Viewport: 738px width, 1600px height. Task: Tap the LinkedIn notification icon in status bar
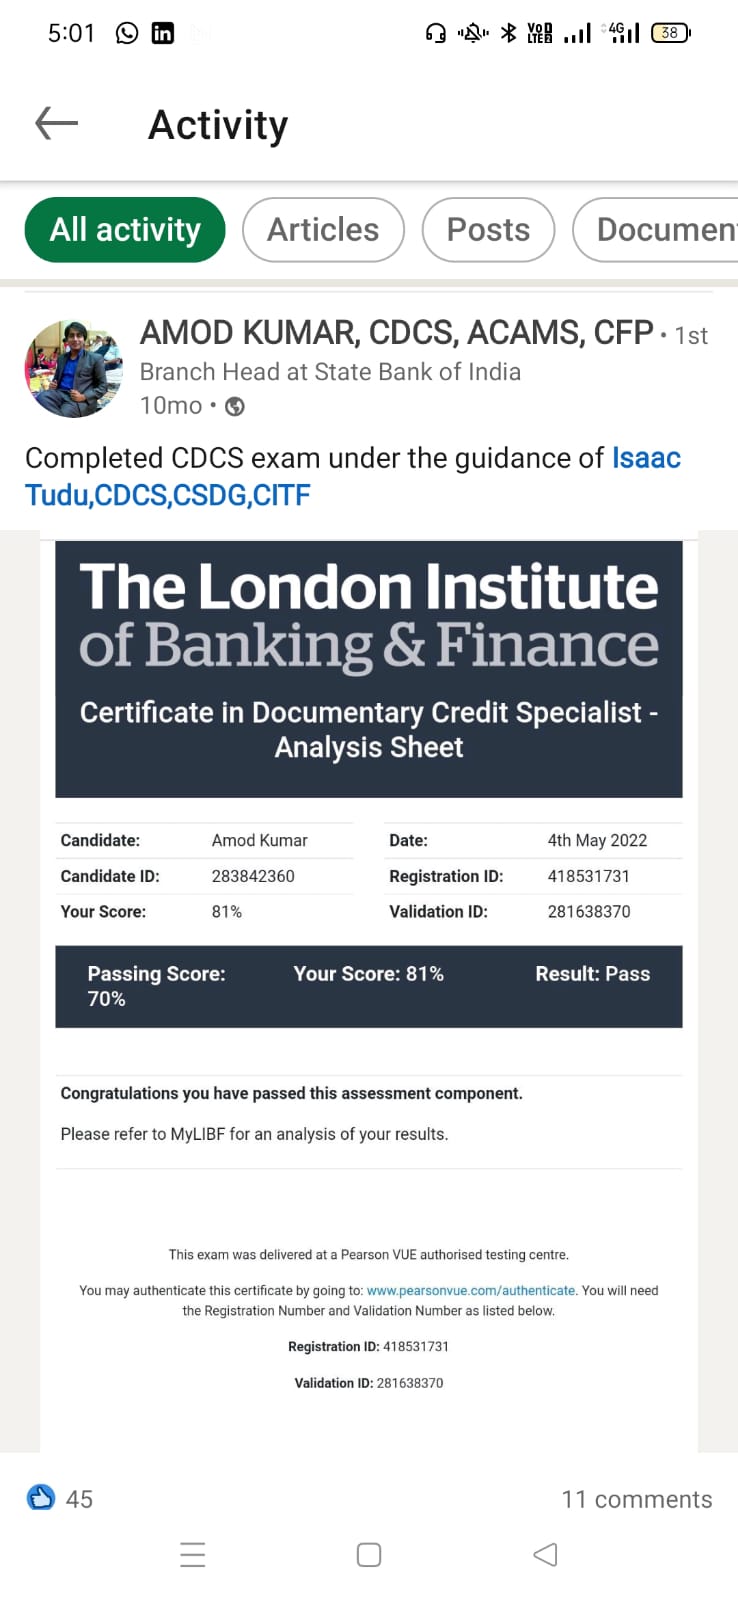point(162,33)
